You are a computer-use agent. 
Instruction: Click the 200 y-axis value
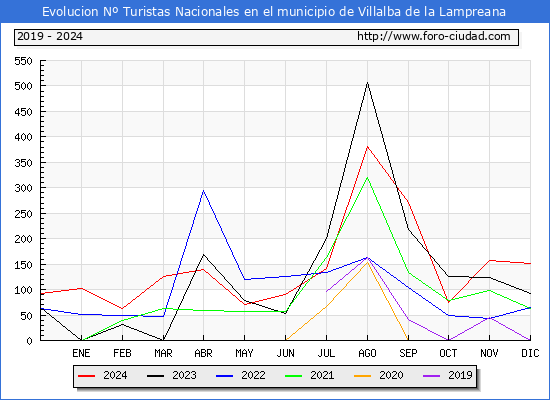point(23,239)
